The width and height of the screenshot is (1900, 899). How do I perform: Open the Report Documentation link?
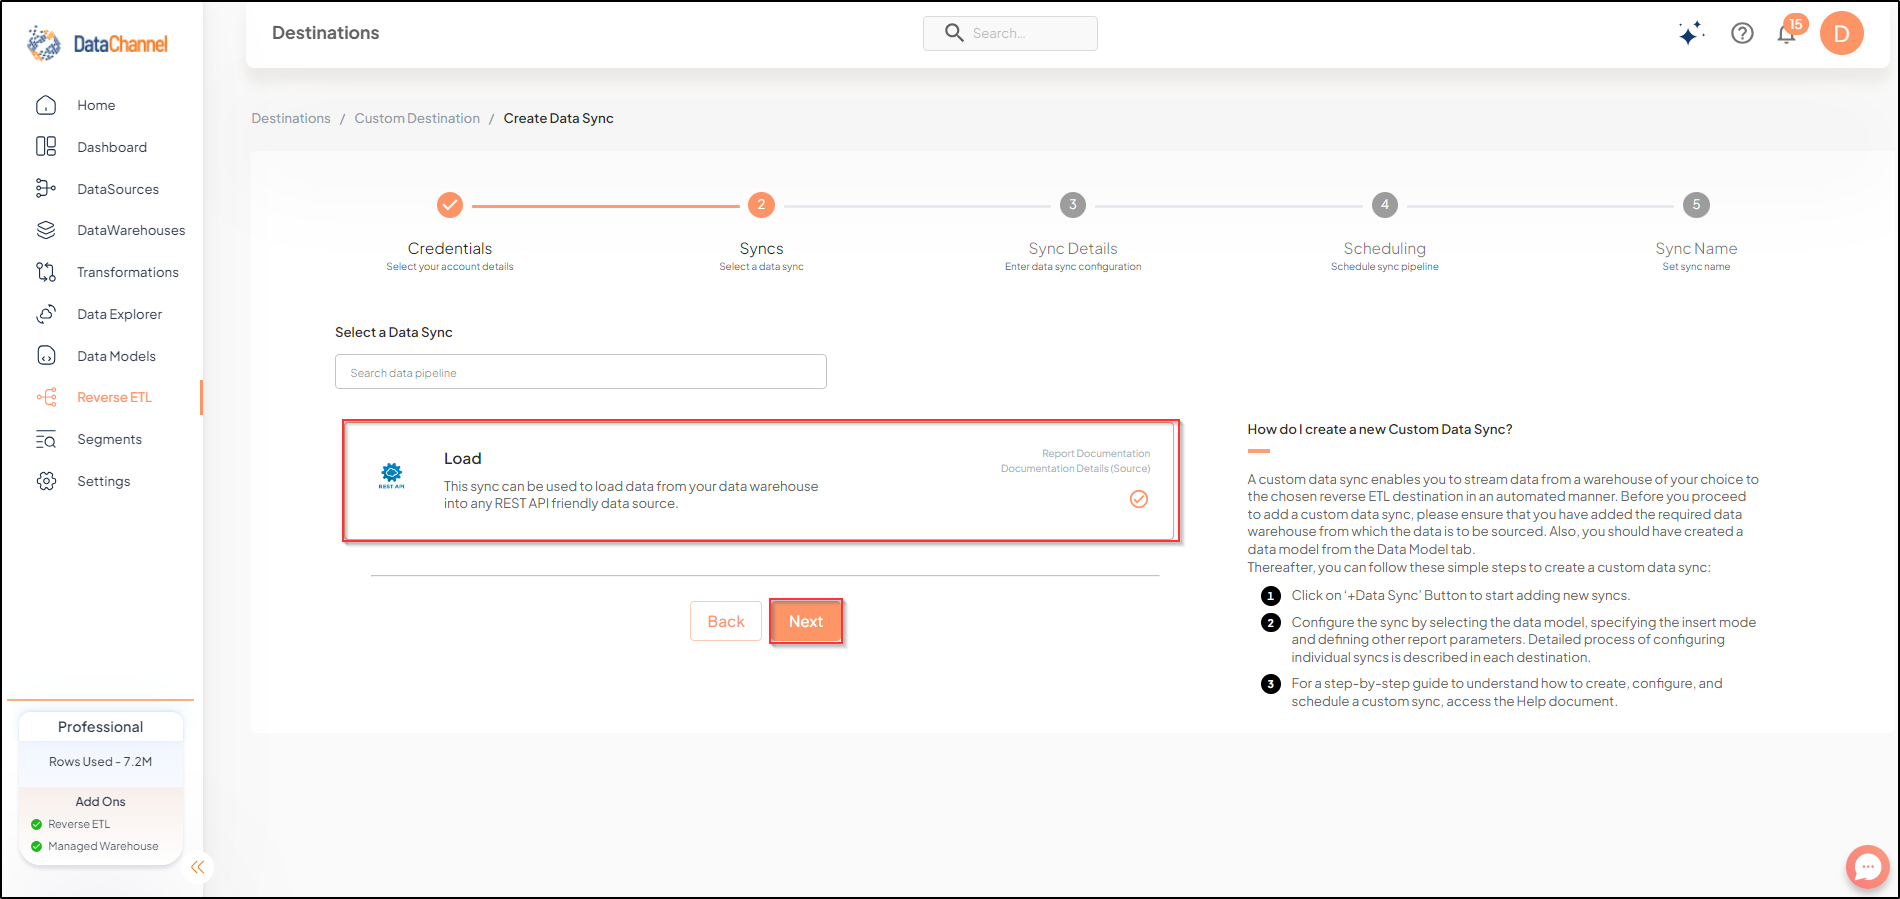[1096, 453]
